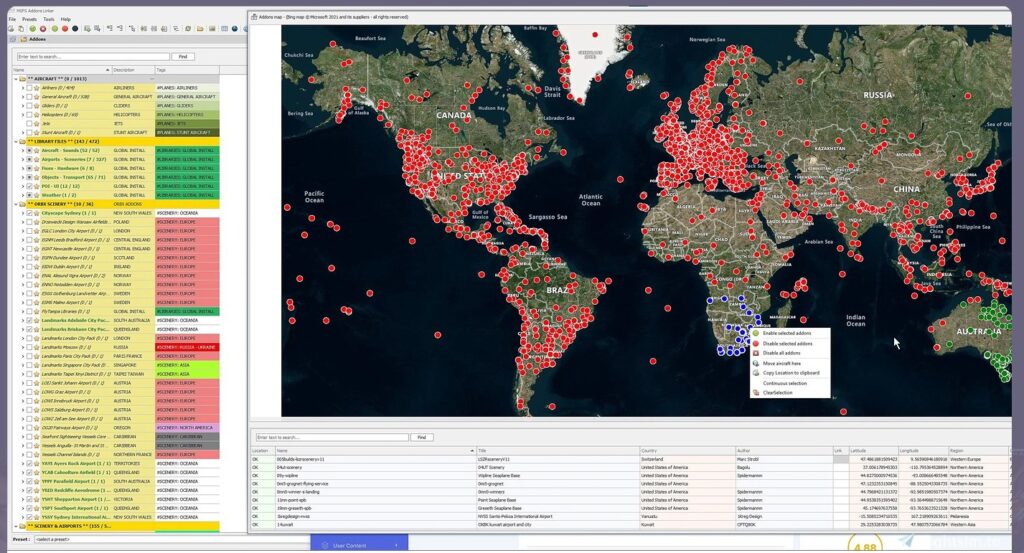
Task: Tick the Helicopters checkbox
Action: pos(29,114)
